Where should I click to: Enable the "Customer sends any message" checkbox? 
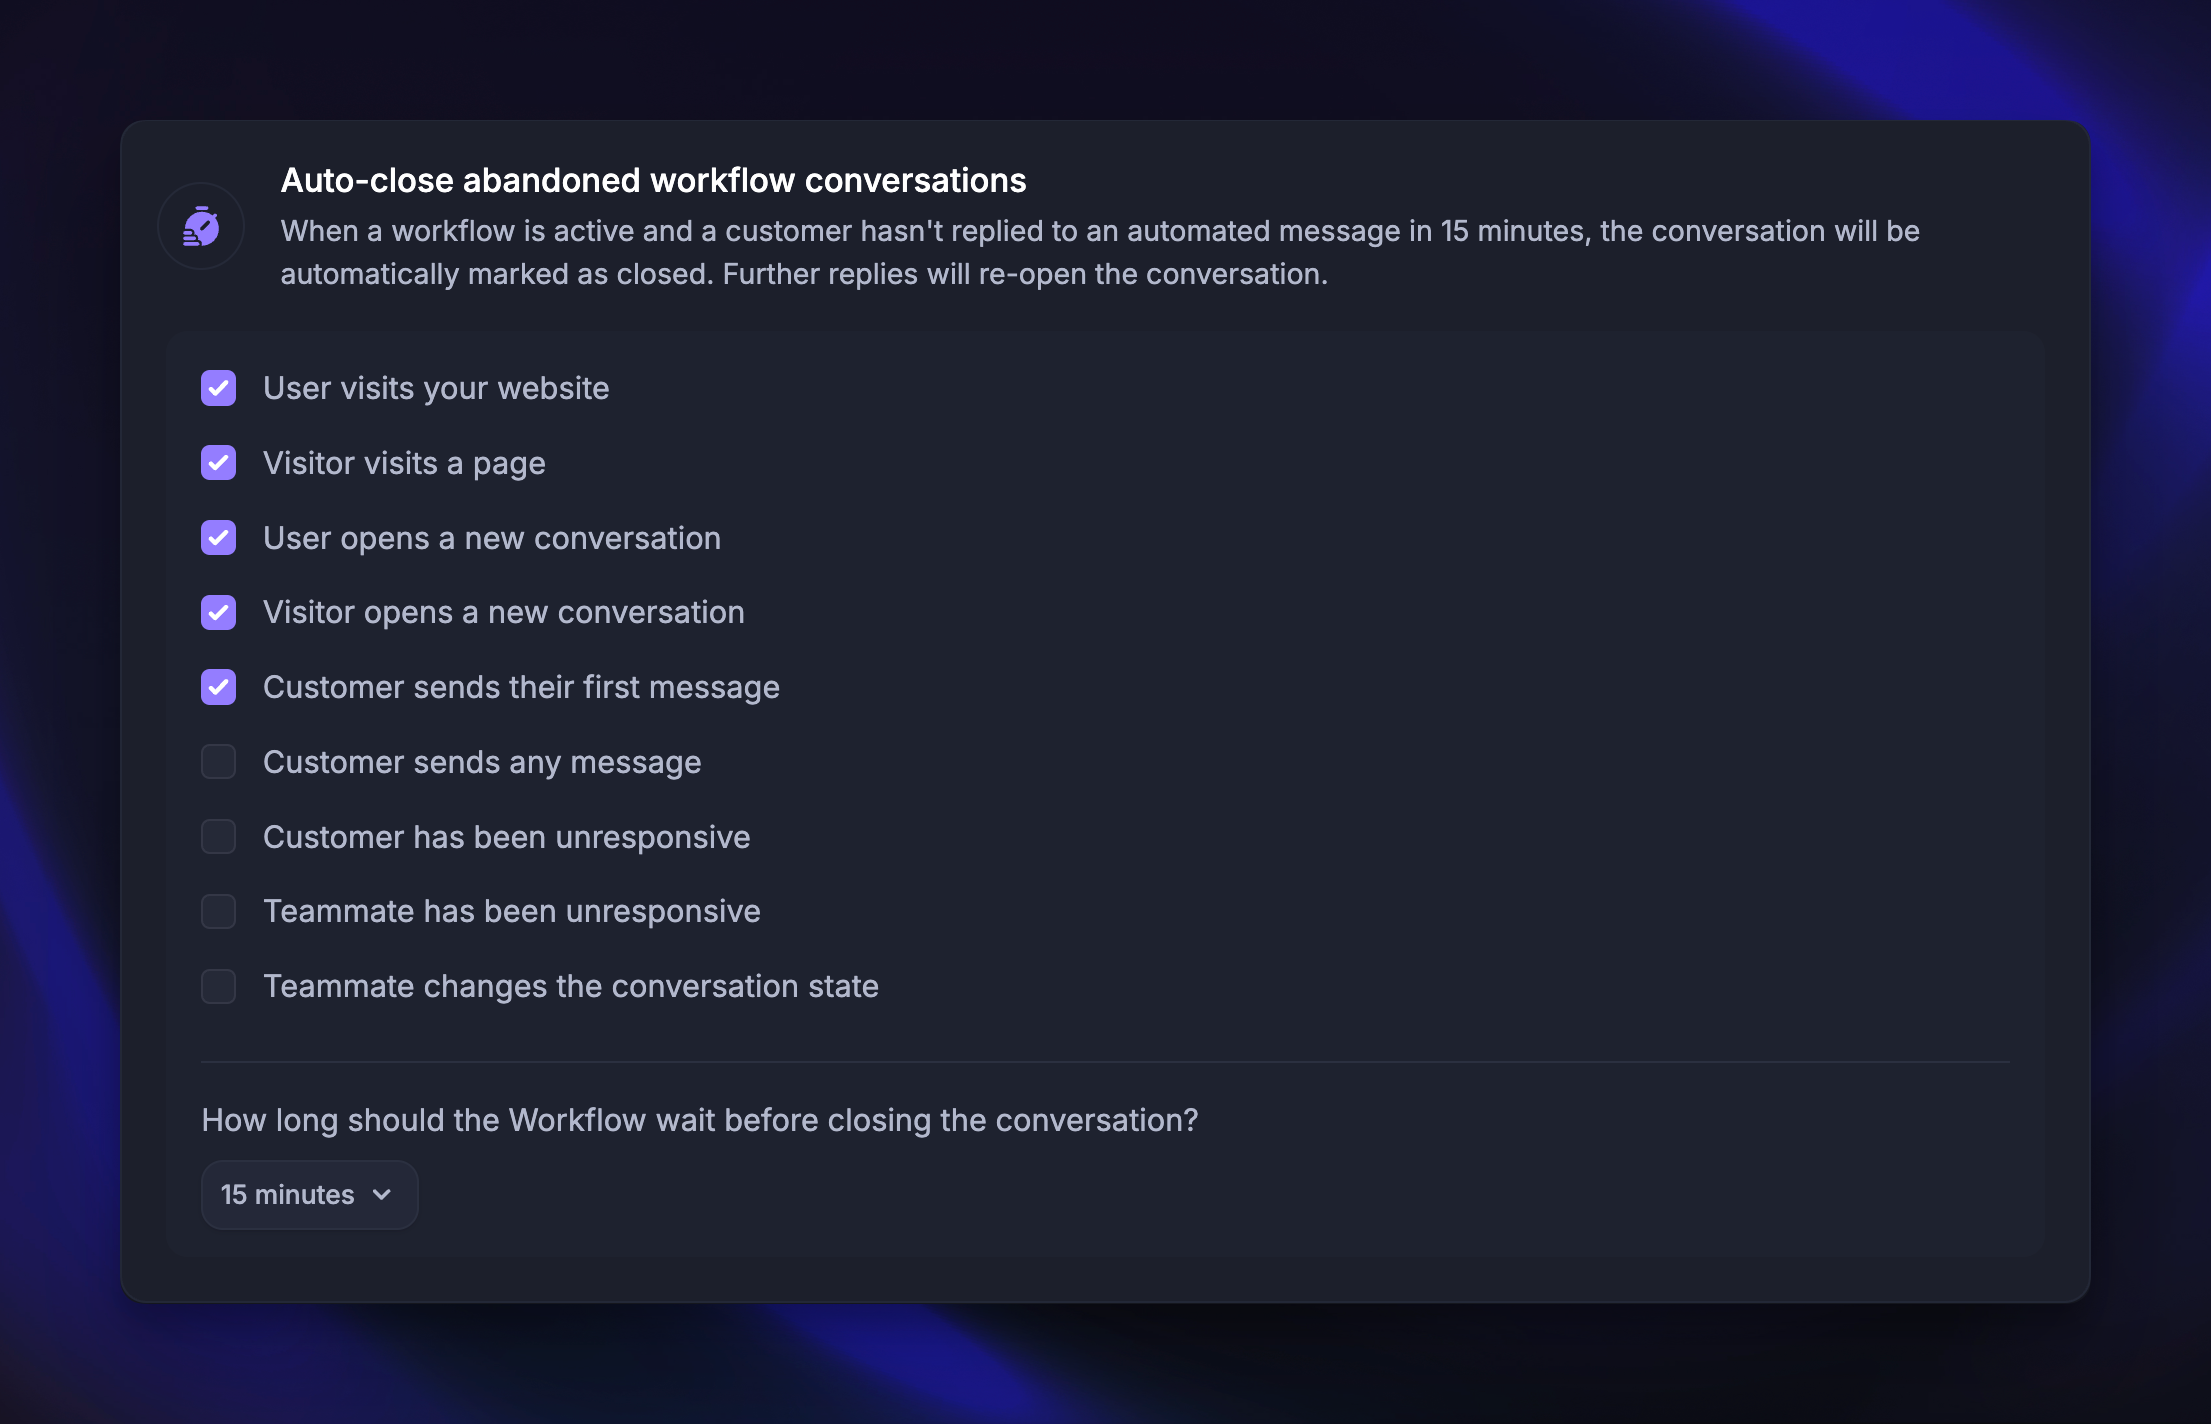click(218, 762)
